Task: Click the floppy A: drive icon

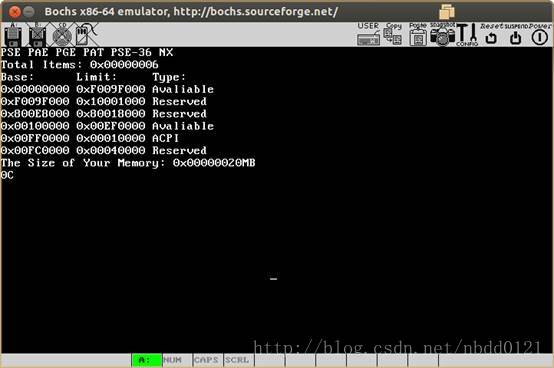Action: coord(13,35)
